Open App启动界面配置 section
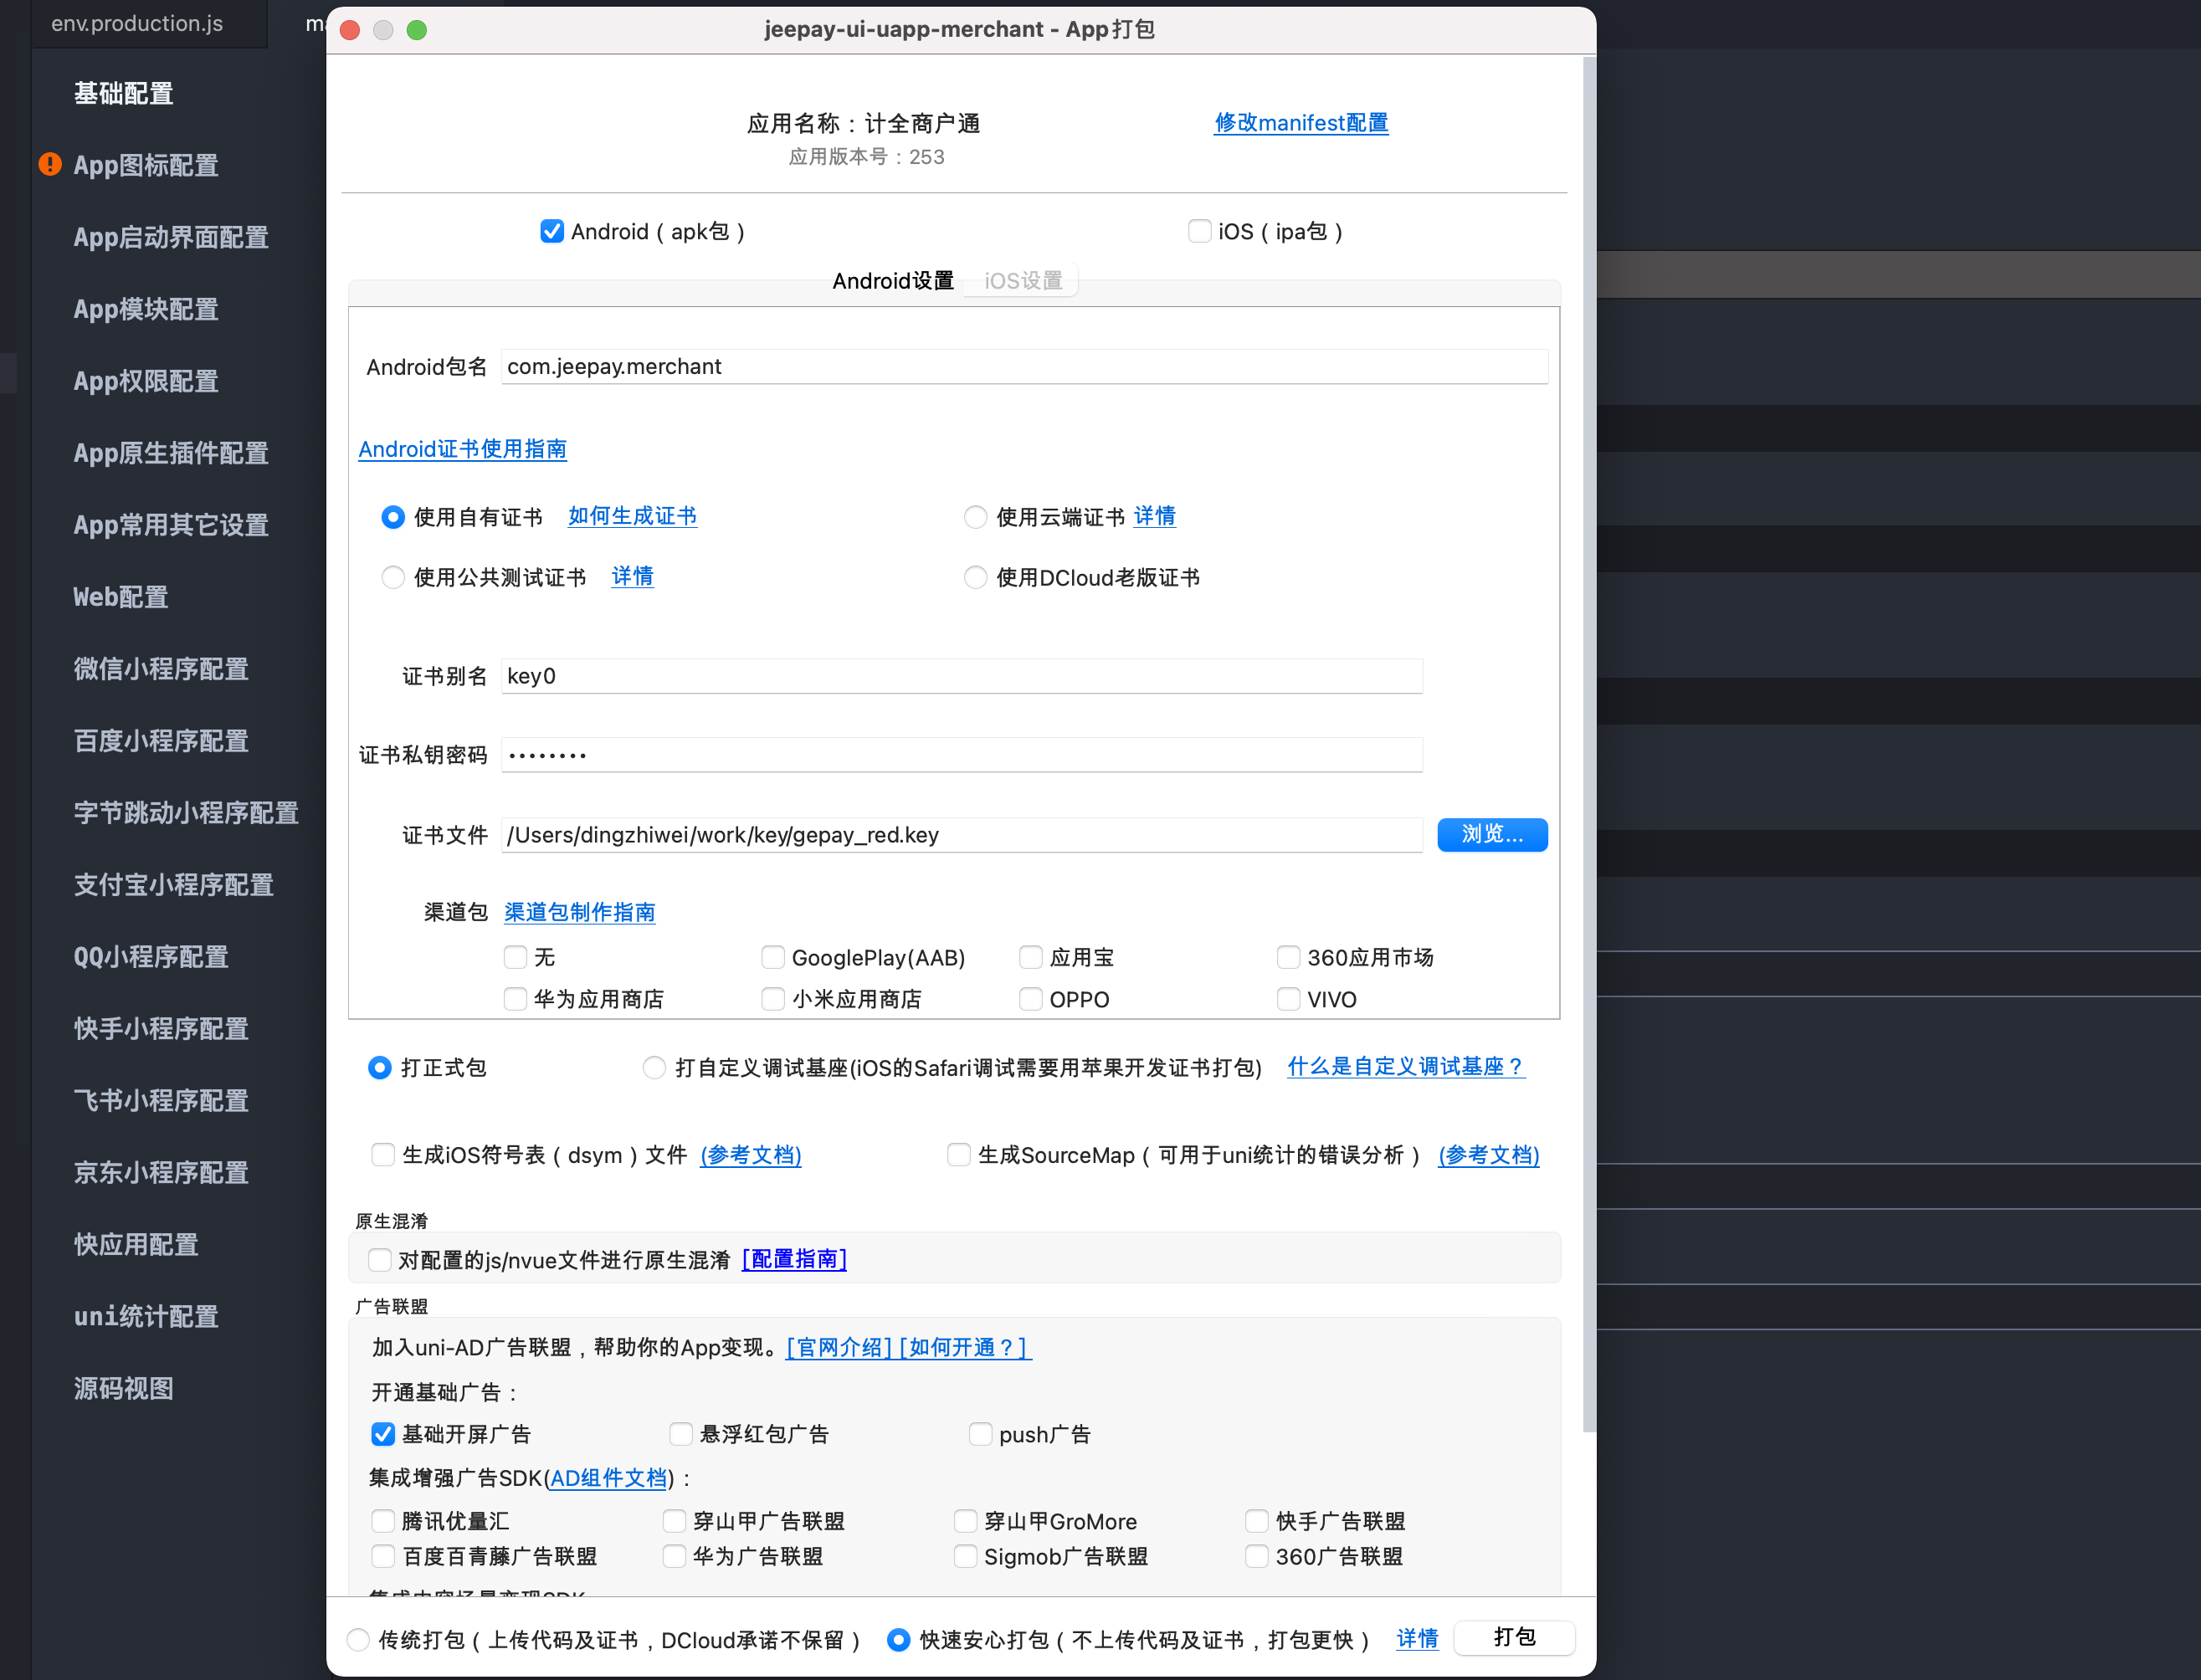 [x=171, y=237]
